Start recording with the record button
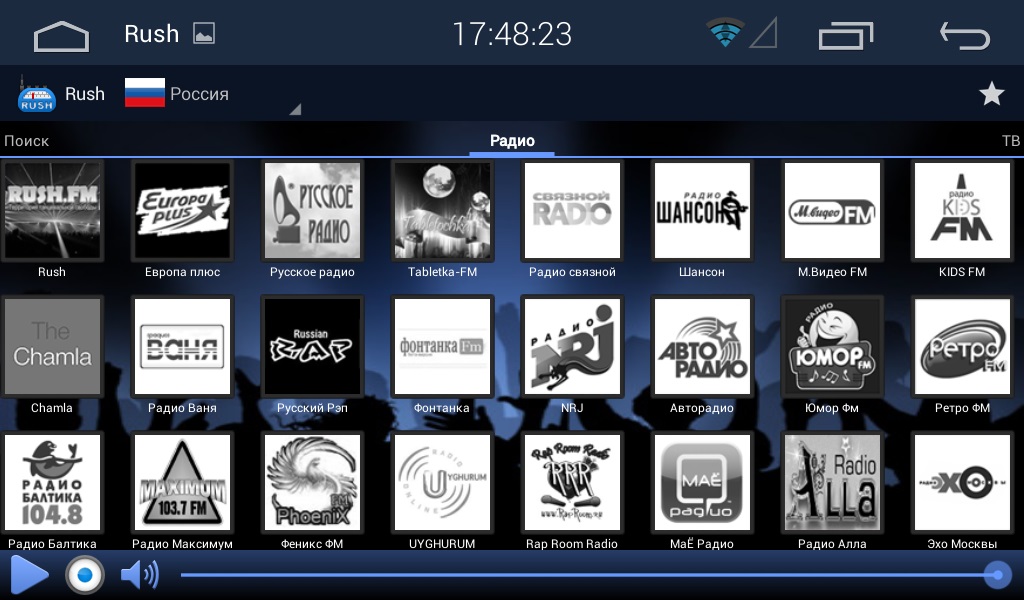The image size is (1024, 600). pyautogui.click(x=85, y=575)
